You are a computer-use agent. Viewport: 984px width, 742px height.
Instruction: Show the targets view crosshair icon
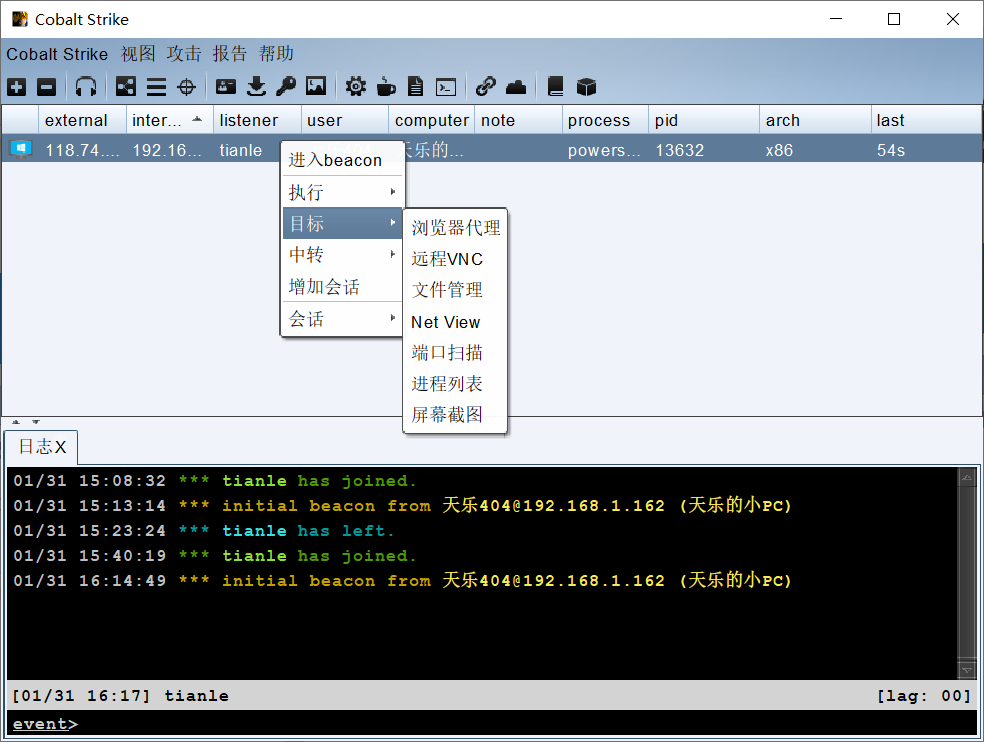(x=186, y=87)
